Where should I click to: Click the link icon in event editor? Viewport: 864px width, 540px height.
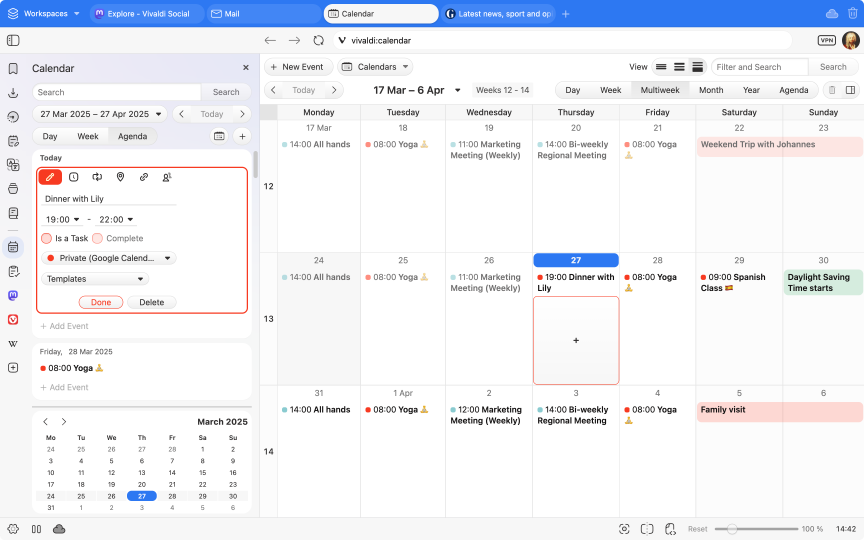[x=144, y=177]
